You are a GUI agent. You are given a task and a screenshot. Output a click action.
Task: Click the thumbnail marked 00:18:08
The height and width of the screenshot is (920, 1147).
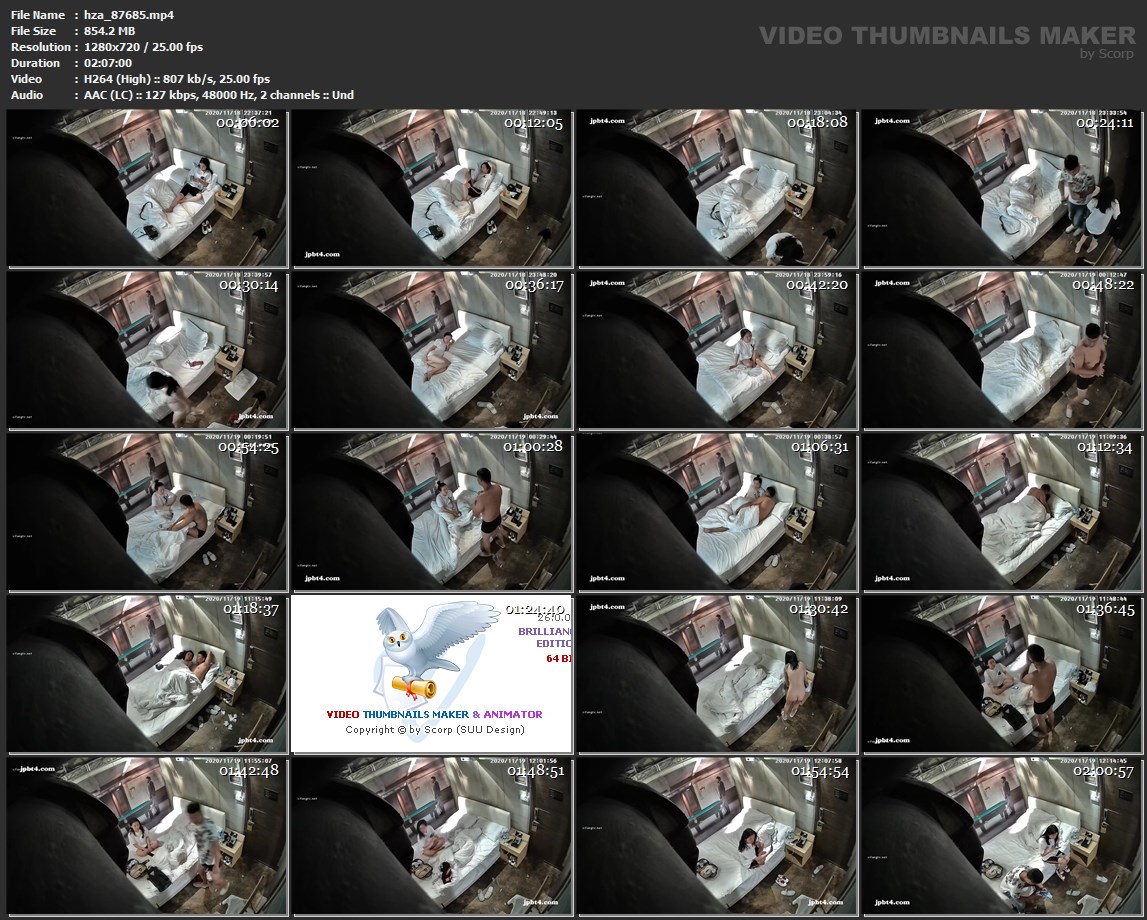pos(718,189)
